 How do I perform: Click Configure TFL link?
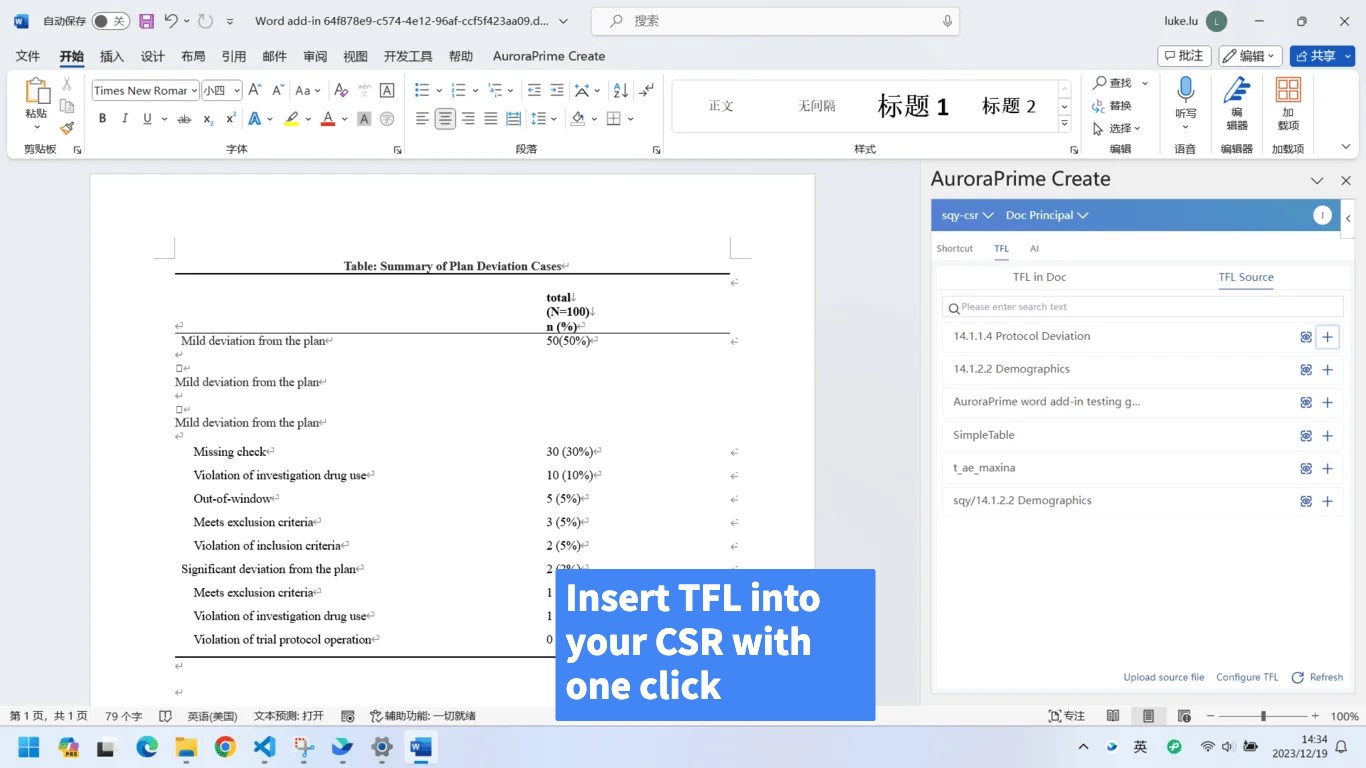pyautogui.click(x=1247, y=678)
